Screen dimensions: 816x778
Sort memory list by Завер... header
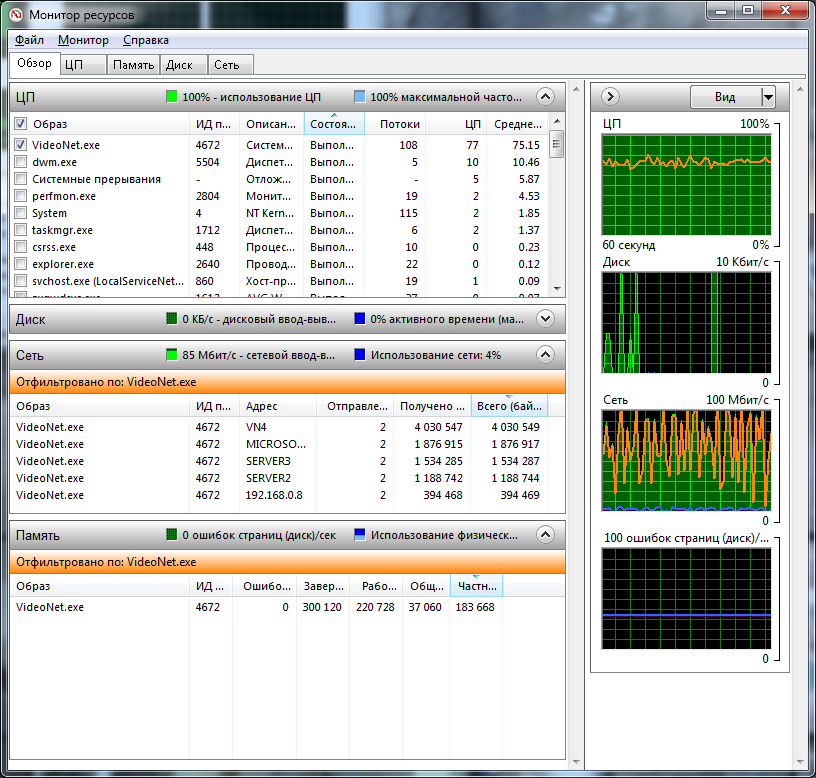pos(323,586)
